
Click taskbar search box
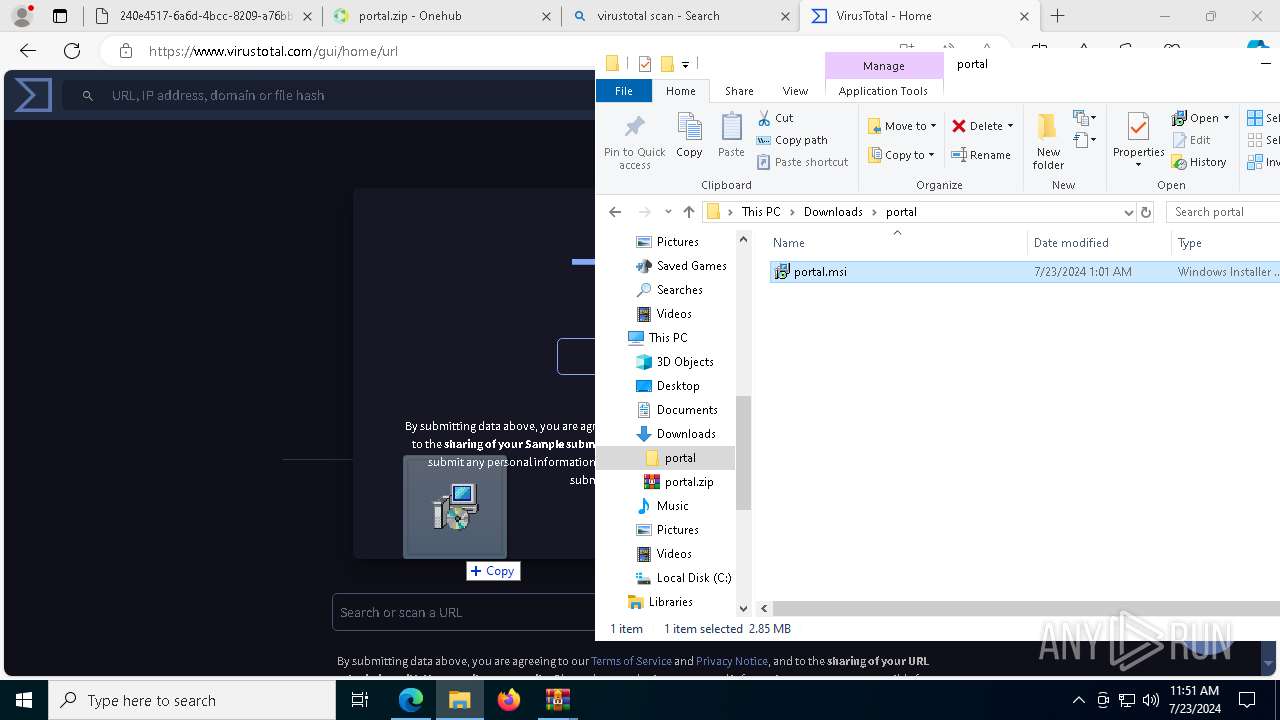point(192,700)
